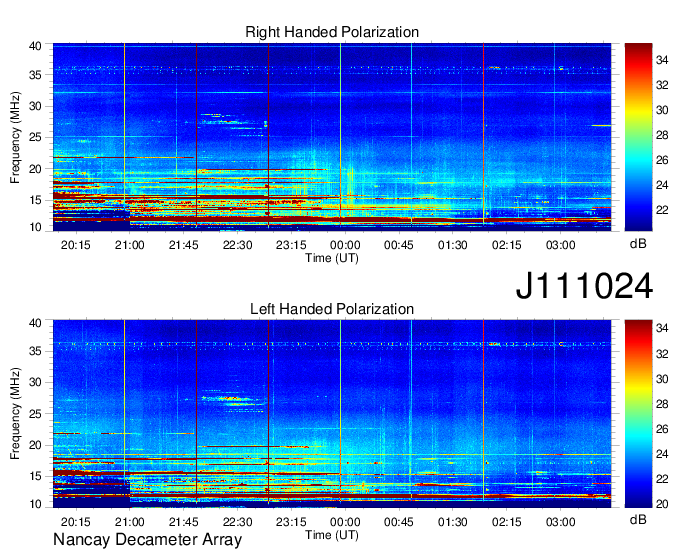Click the 22:30 tick on lower time axis
Viewport: 680px width, 552px height.
(x=237, y=522)
